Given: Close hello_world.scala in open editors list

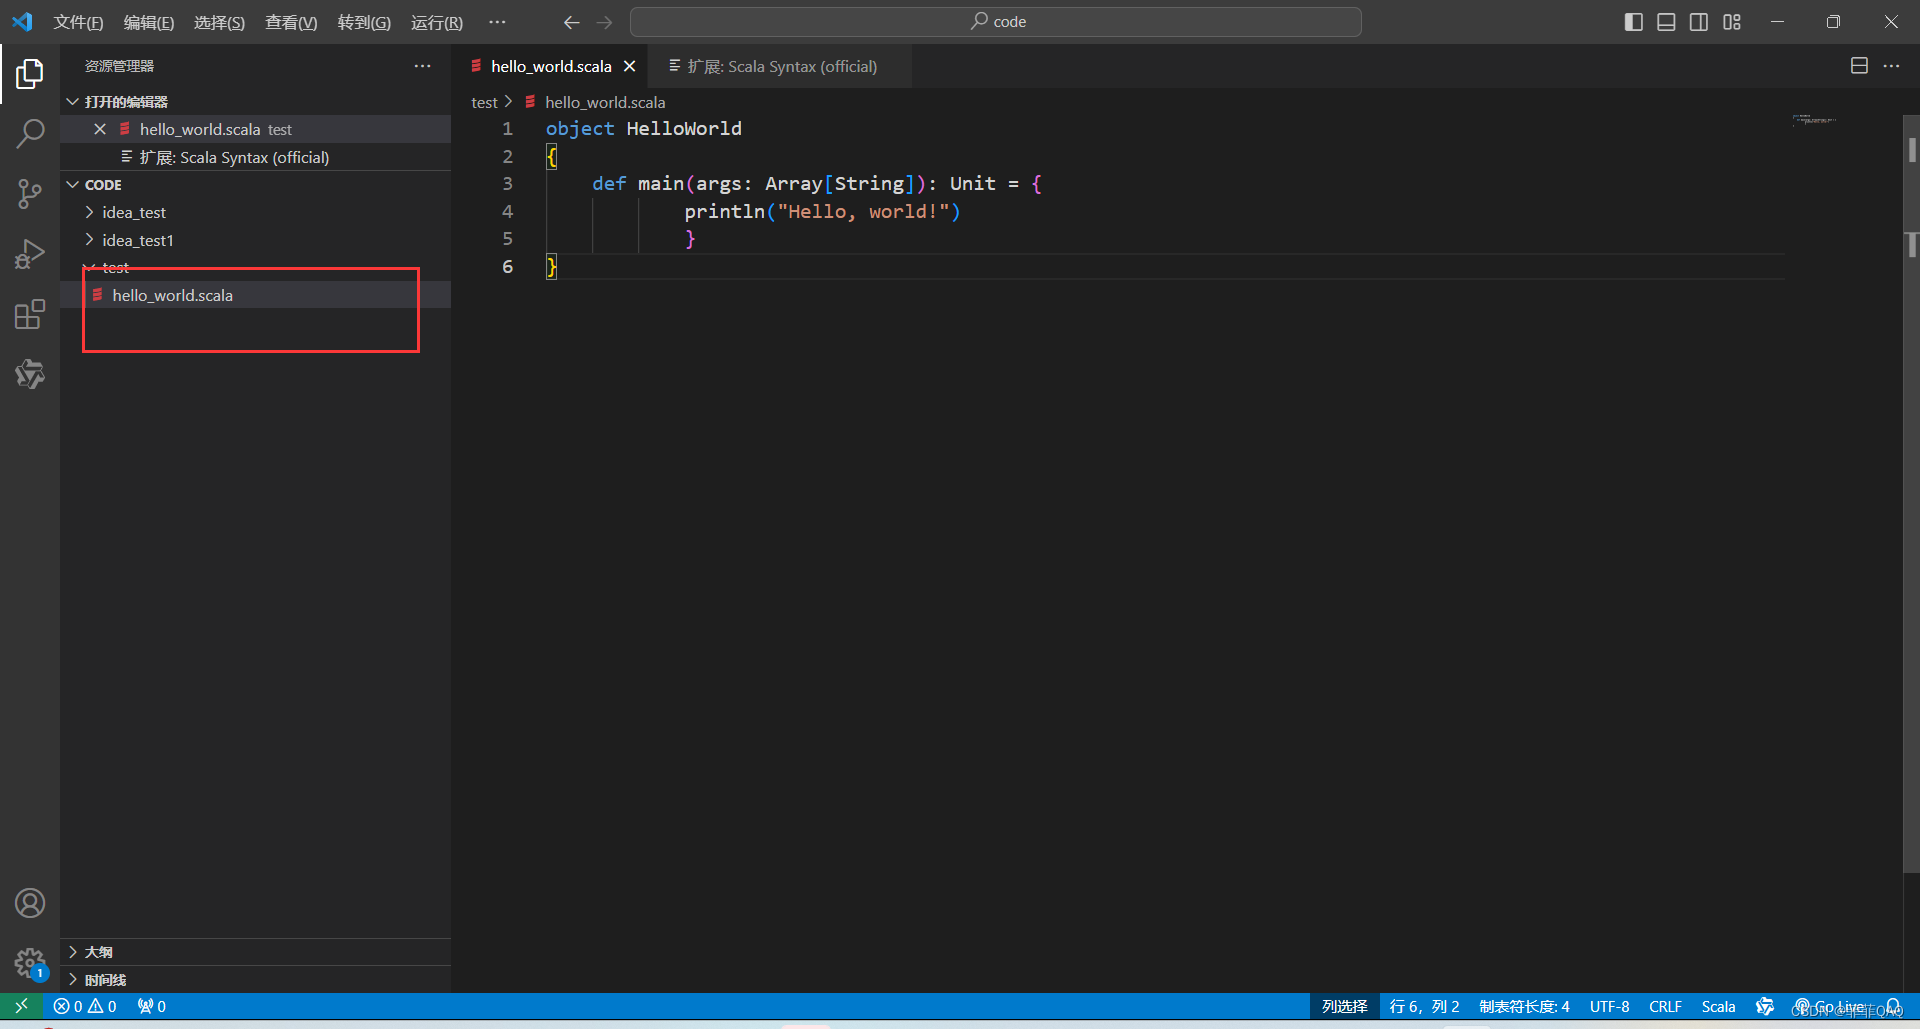Looking at the screenshot, I should (x=100, y=129).
